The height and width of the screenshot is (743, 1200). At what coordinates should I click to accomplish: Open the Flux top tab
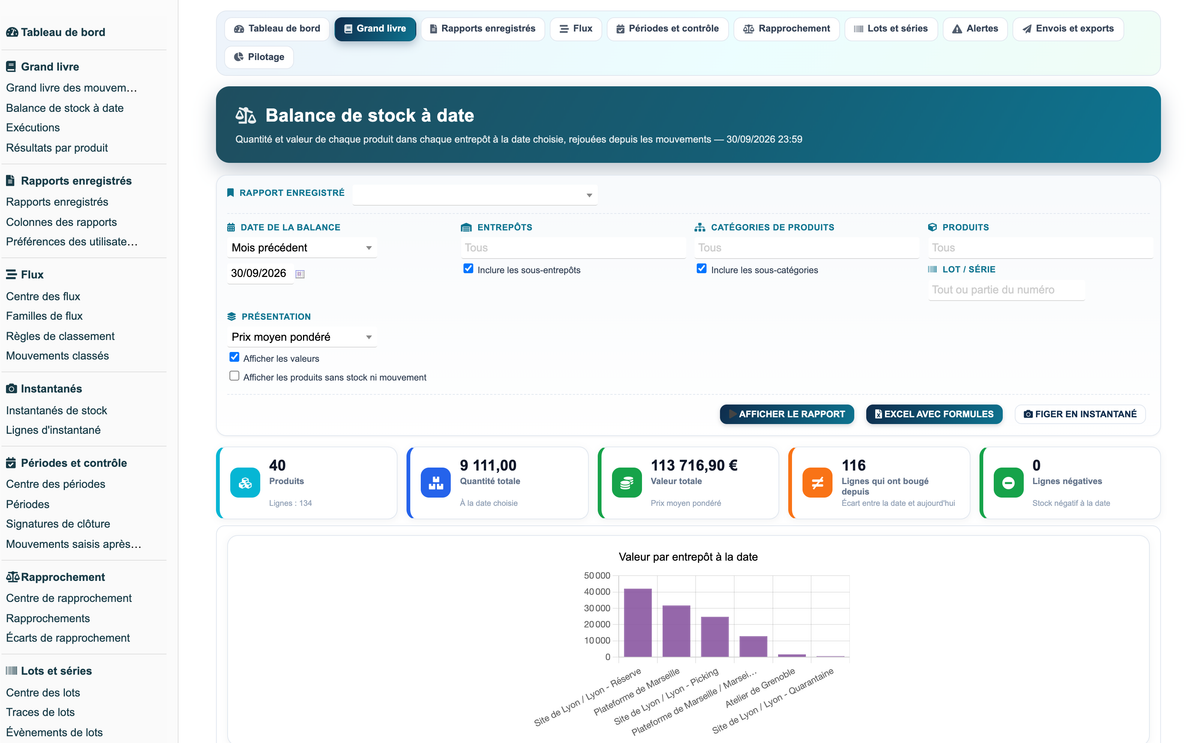(x=576, y=29)
